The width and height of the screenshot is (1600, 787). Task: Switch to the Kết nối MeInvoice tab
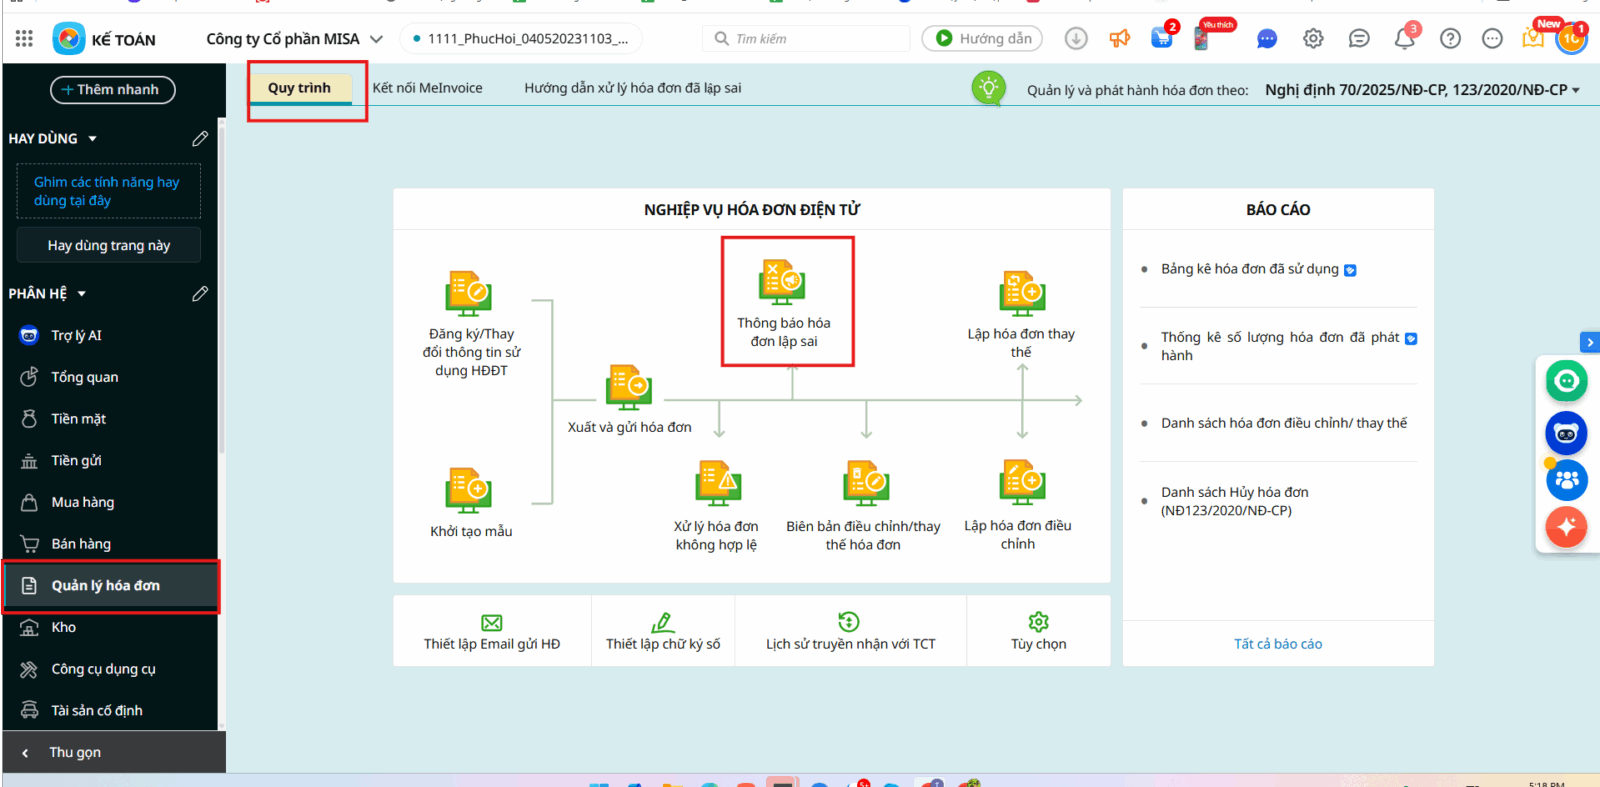[x=427, y=88]
